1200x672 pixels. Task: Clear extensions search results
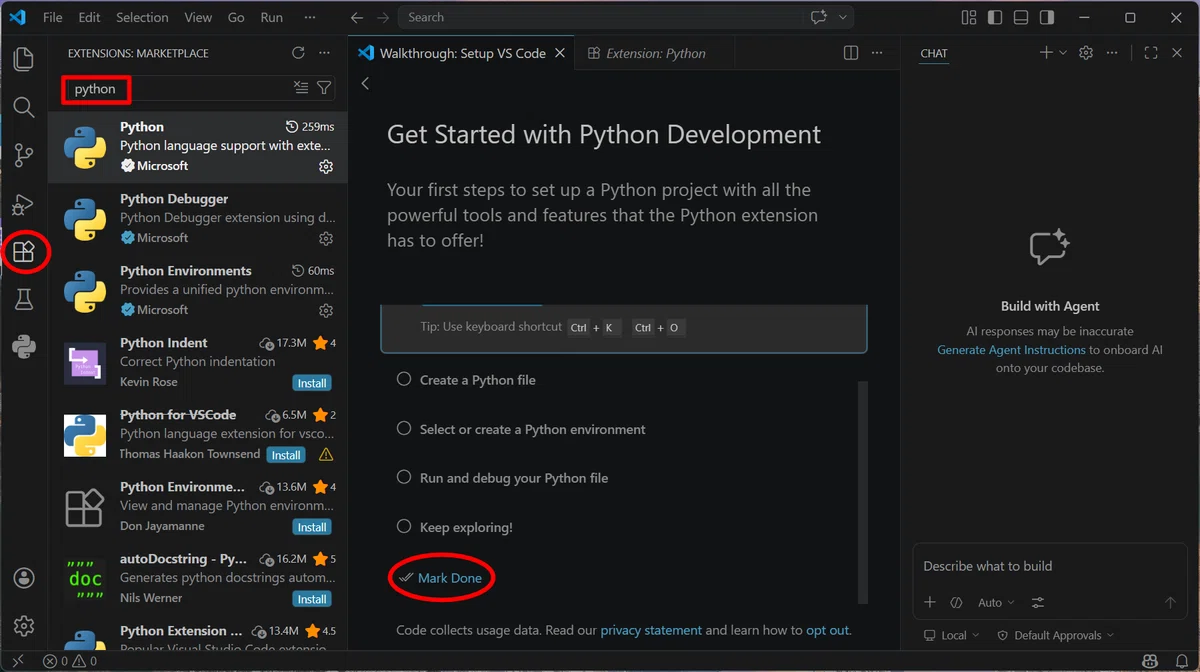301,88
